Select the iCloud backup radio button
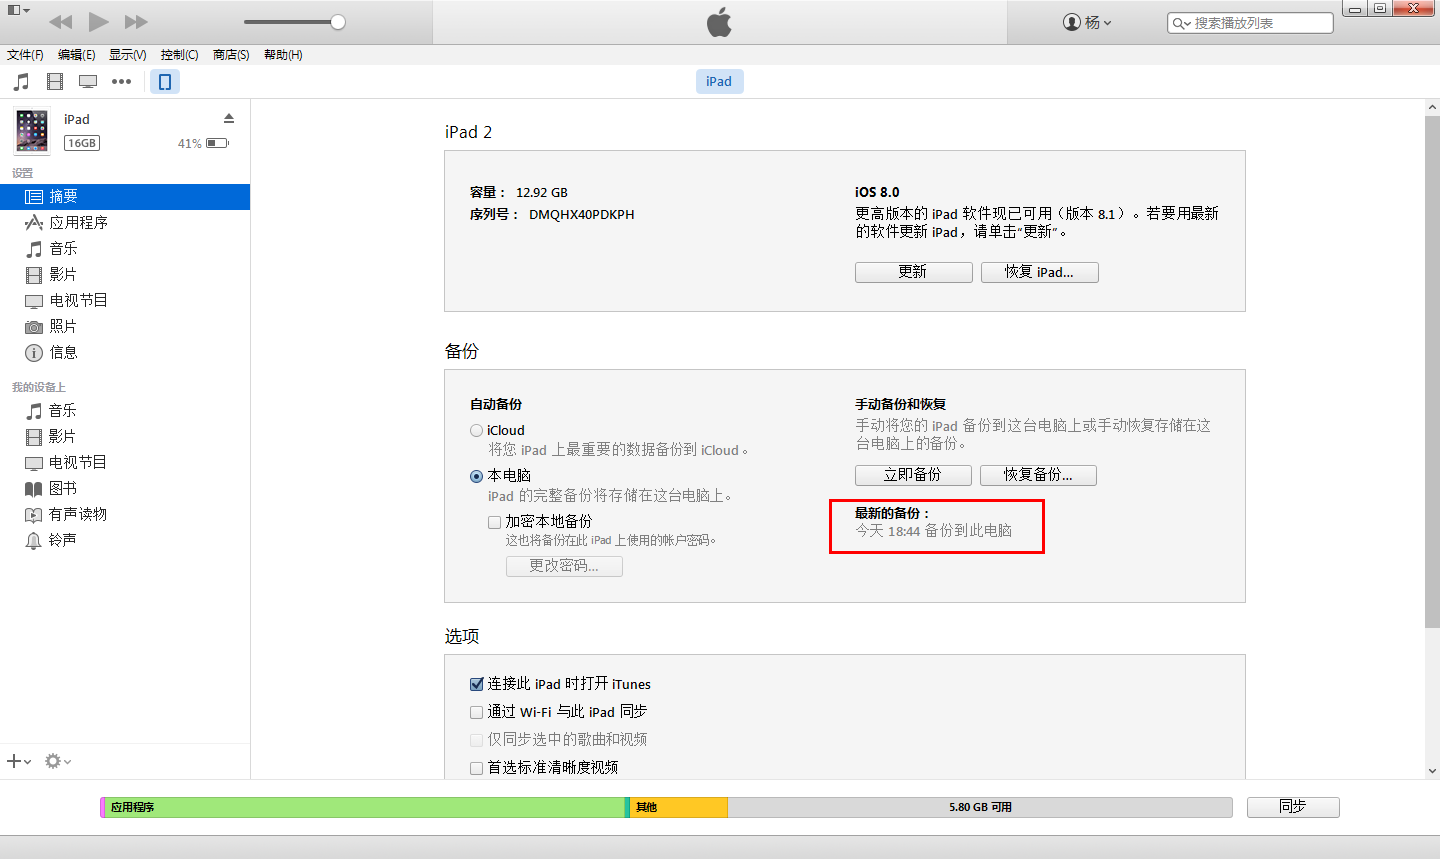Viewport: 1440px width, 859px height. (x=477, y=431)
